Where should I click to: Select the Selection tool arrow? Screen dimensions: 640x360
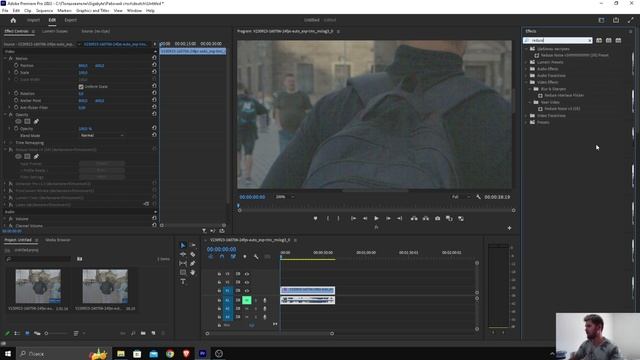(183, 245)
